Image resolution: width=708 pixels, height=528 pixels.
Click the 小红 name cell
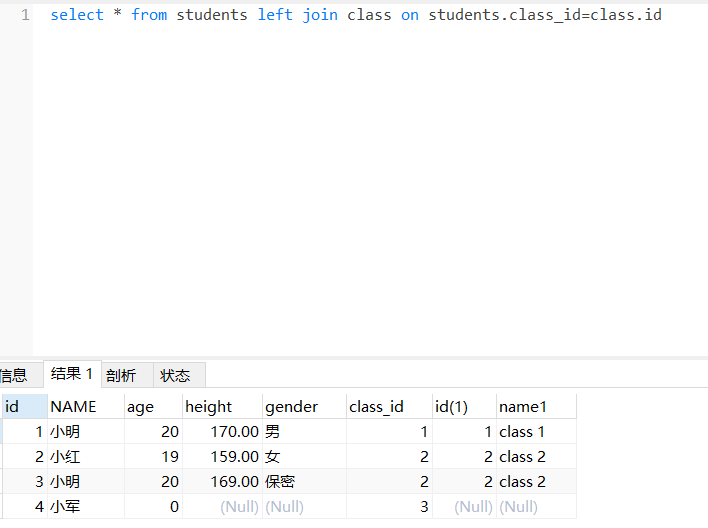pos(66,456)
